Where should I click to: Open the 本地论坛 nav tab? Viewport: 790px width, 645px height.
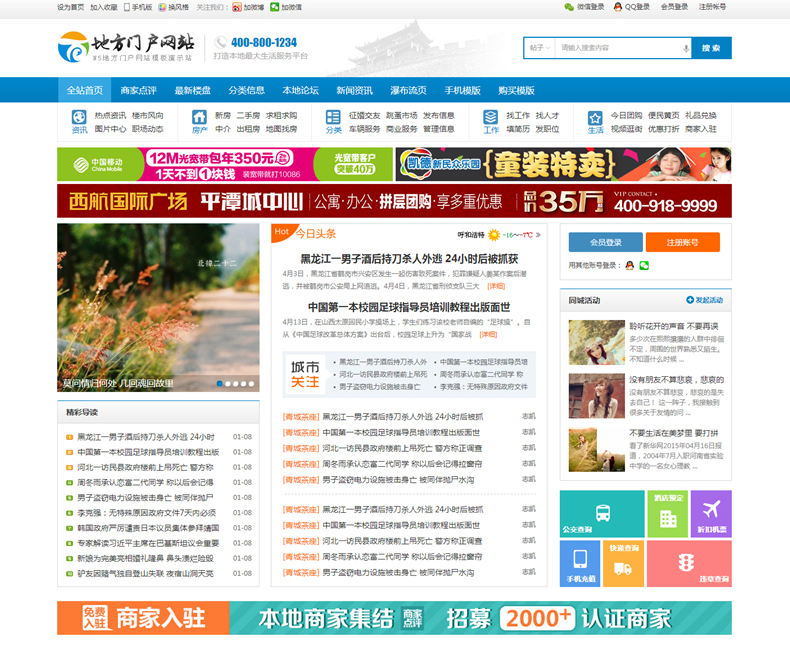click(x=300, y=90)
